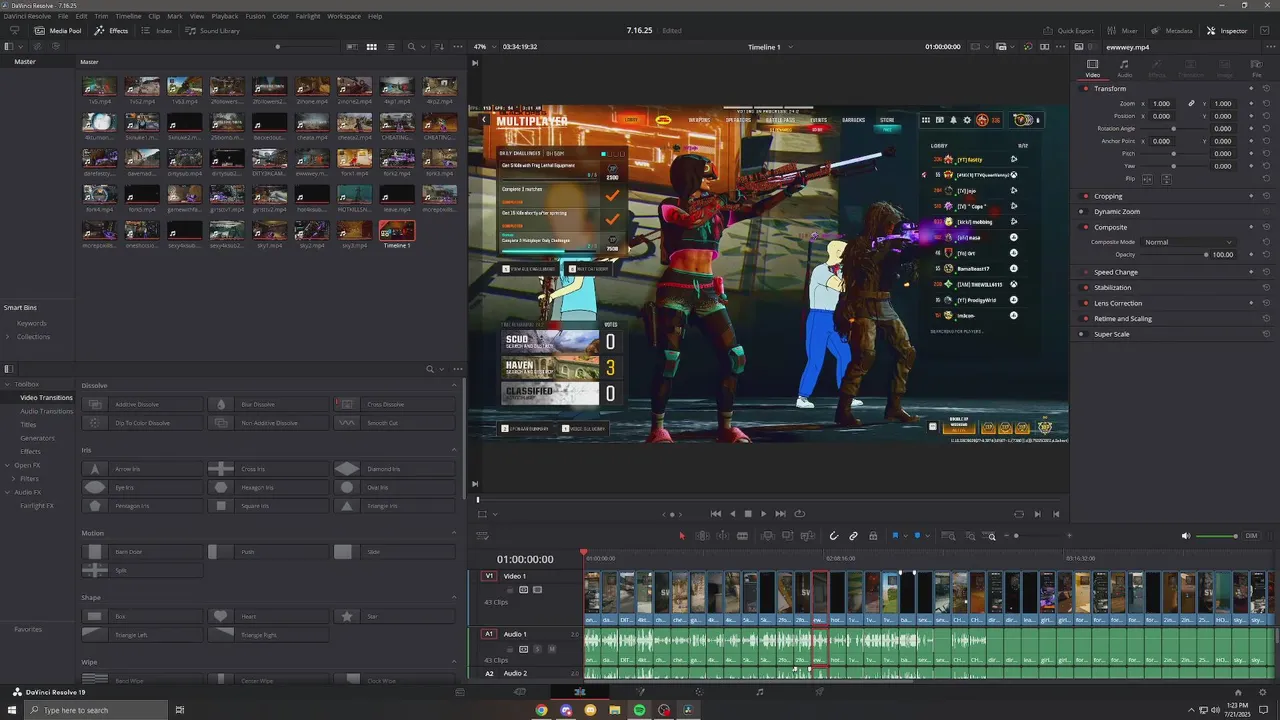This screenshot has width=1280, height=720.
Task: Click the timeline Detail Zoom icon
Action: 969,536
